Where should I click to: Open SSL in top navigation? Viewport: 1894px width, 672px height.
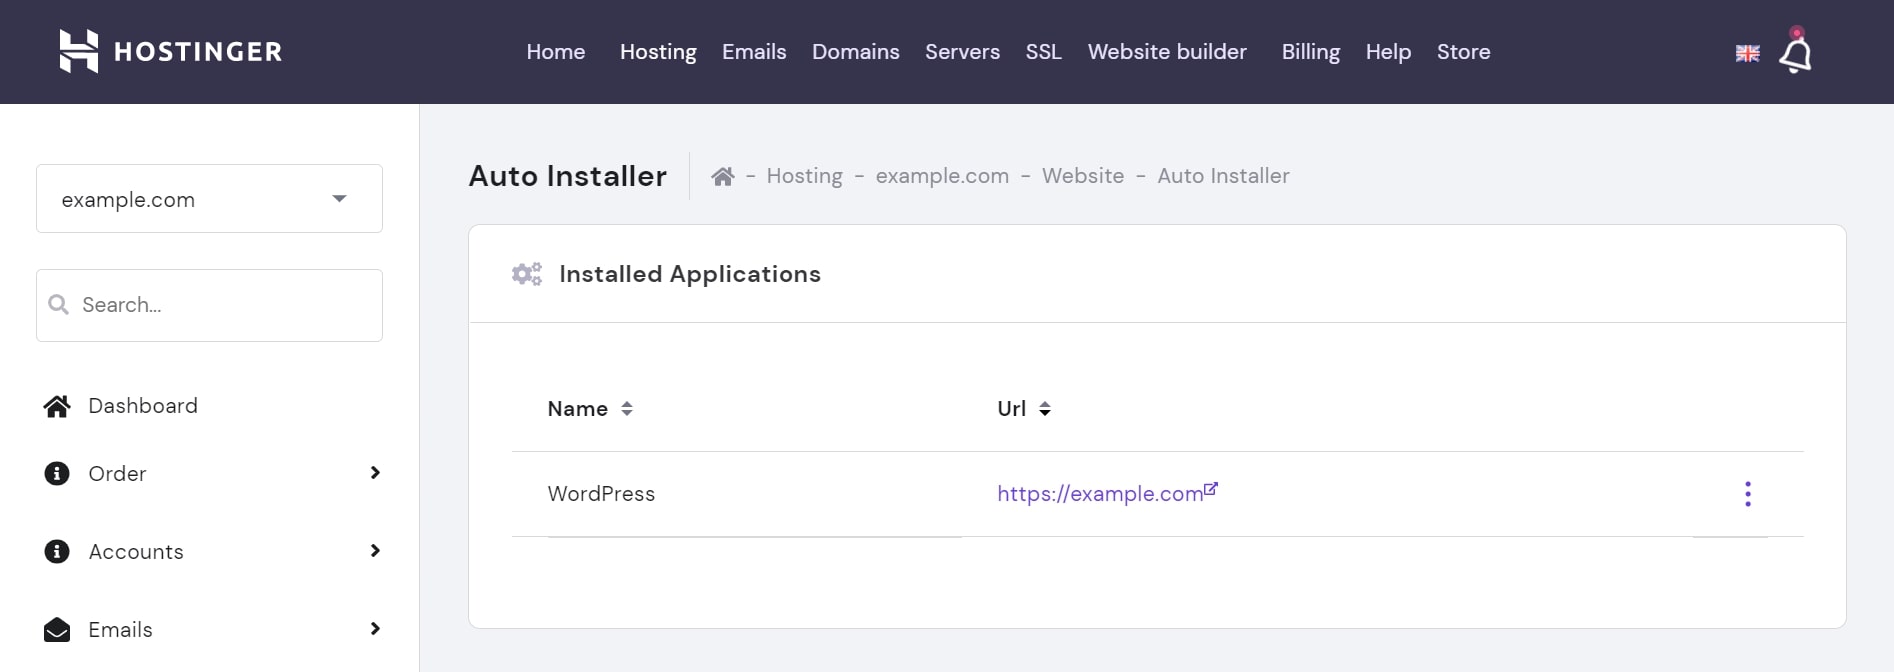coord(1043,52)
